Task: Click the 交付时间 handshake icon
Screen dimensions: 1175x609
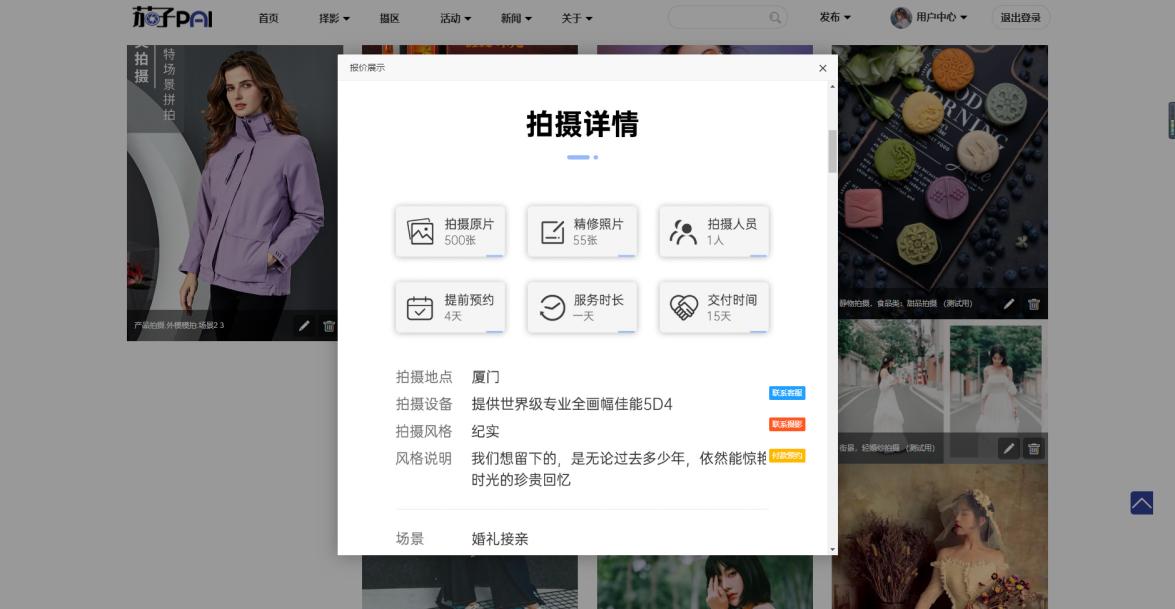Action: (x=683, y=307)
